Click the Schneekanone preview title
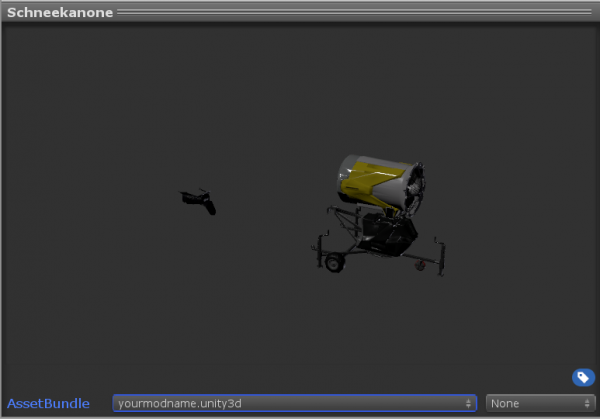Image resolution: width=600 pixels, height=419 pixels. [60, 13]
